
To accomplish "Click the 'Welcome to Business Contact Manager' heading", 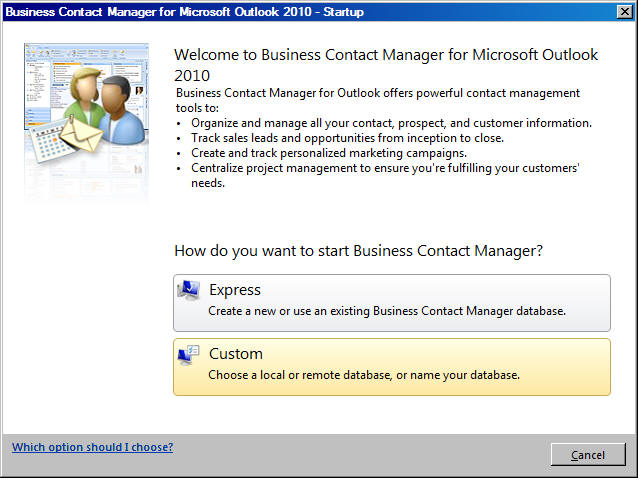I will 386,65.
